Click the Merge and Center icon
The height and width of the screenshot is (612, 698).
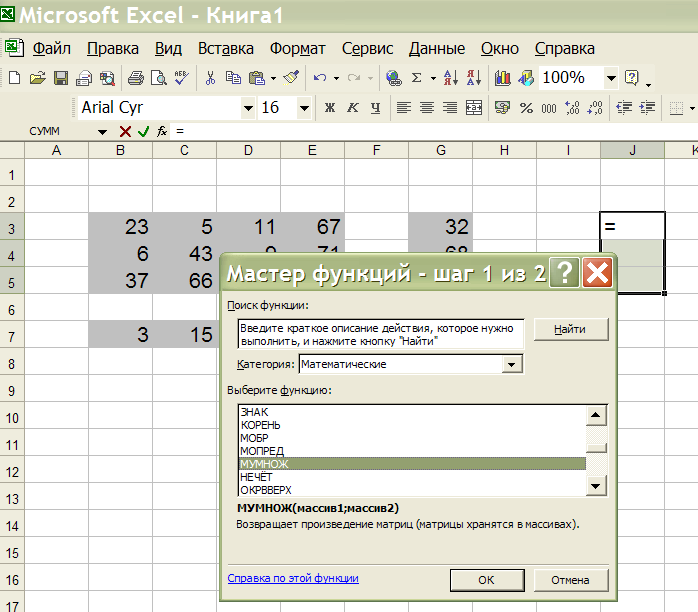pyautogui.click(x=474, y=108)
